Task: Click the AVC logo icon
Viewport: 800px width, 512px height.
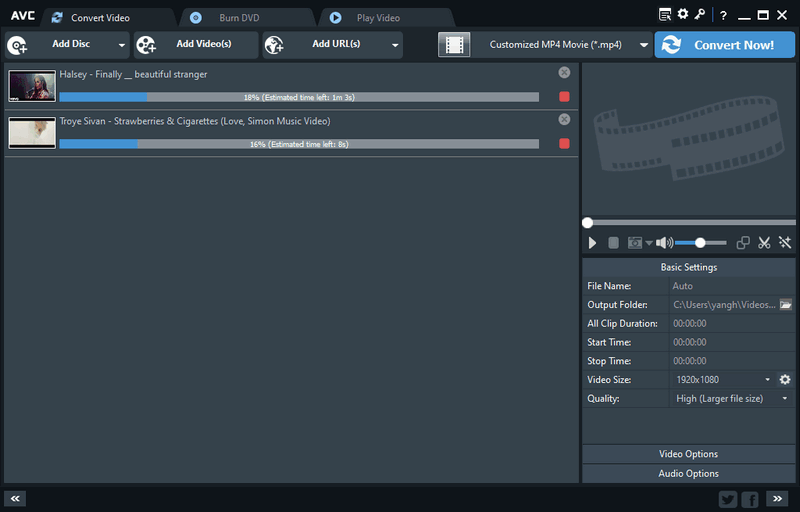Action: (23, 16)
